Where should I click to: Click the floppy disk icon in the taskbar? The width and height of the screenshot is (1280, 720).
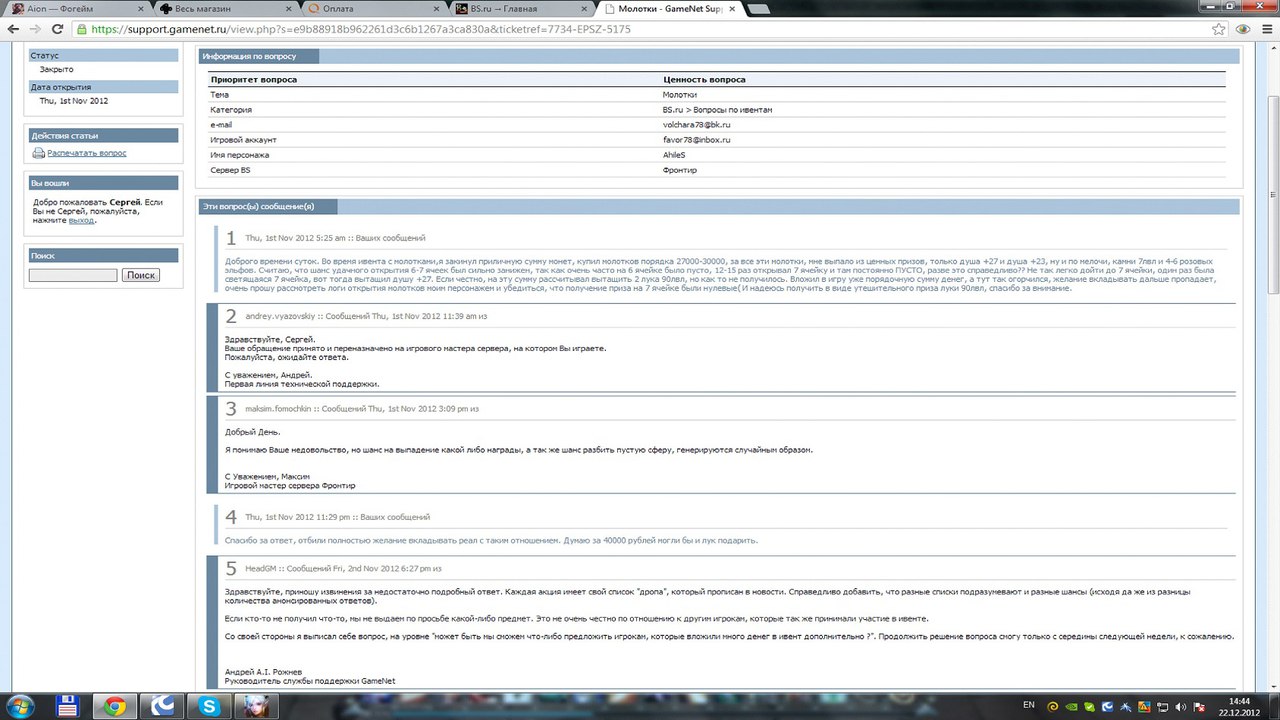pyautogui.click(x=68, y=705)
